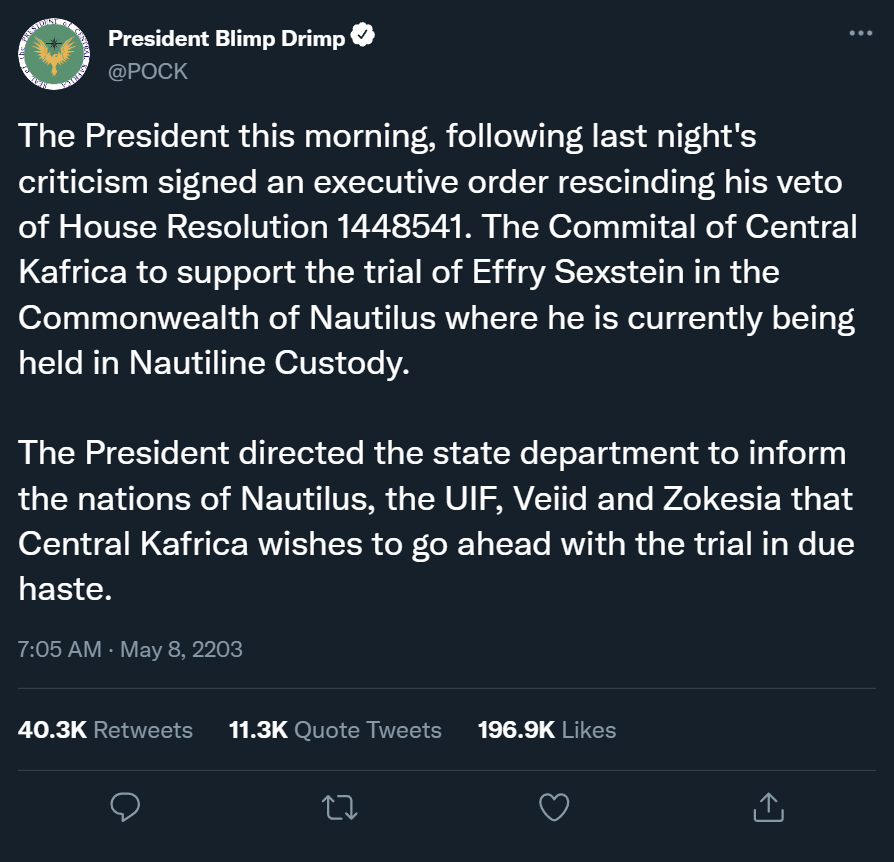The height and width of the screenshot is (862, 894).
Task: Show who gave the 196.9K Likes
Action: [546, 730]
